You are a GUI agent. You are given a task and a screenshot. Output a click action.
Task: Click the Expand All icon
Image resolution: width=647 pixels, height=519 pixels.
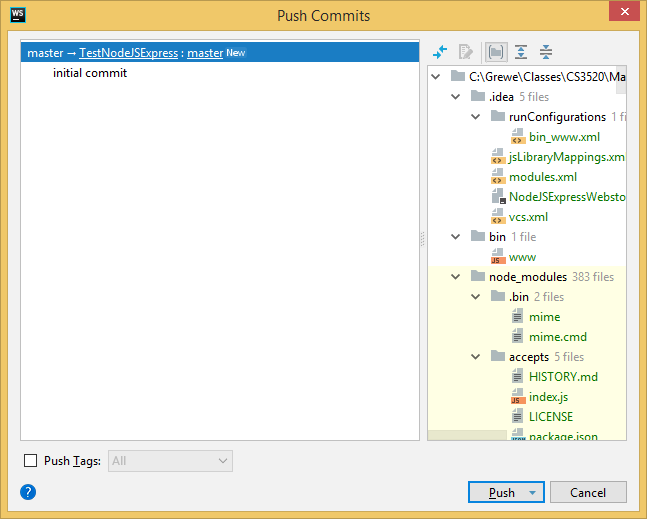[x=521, y=52]
